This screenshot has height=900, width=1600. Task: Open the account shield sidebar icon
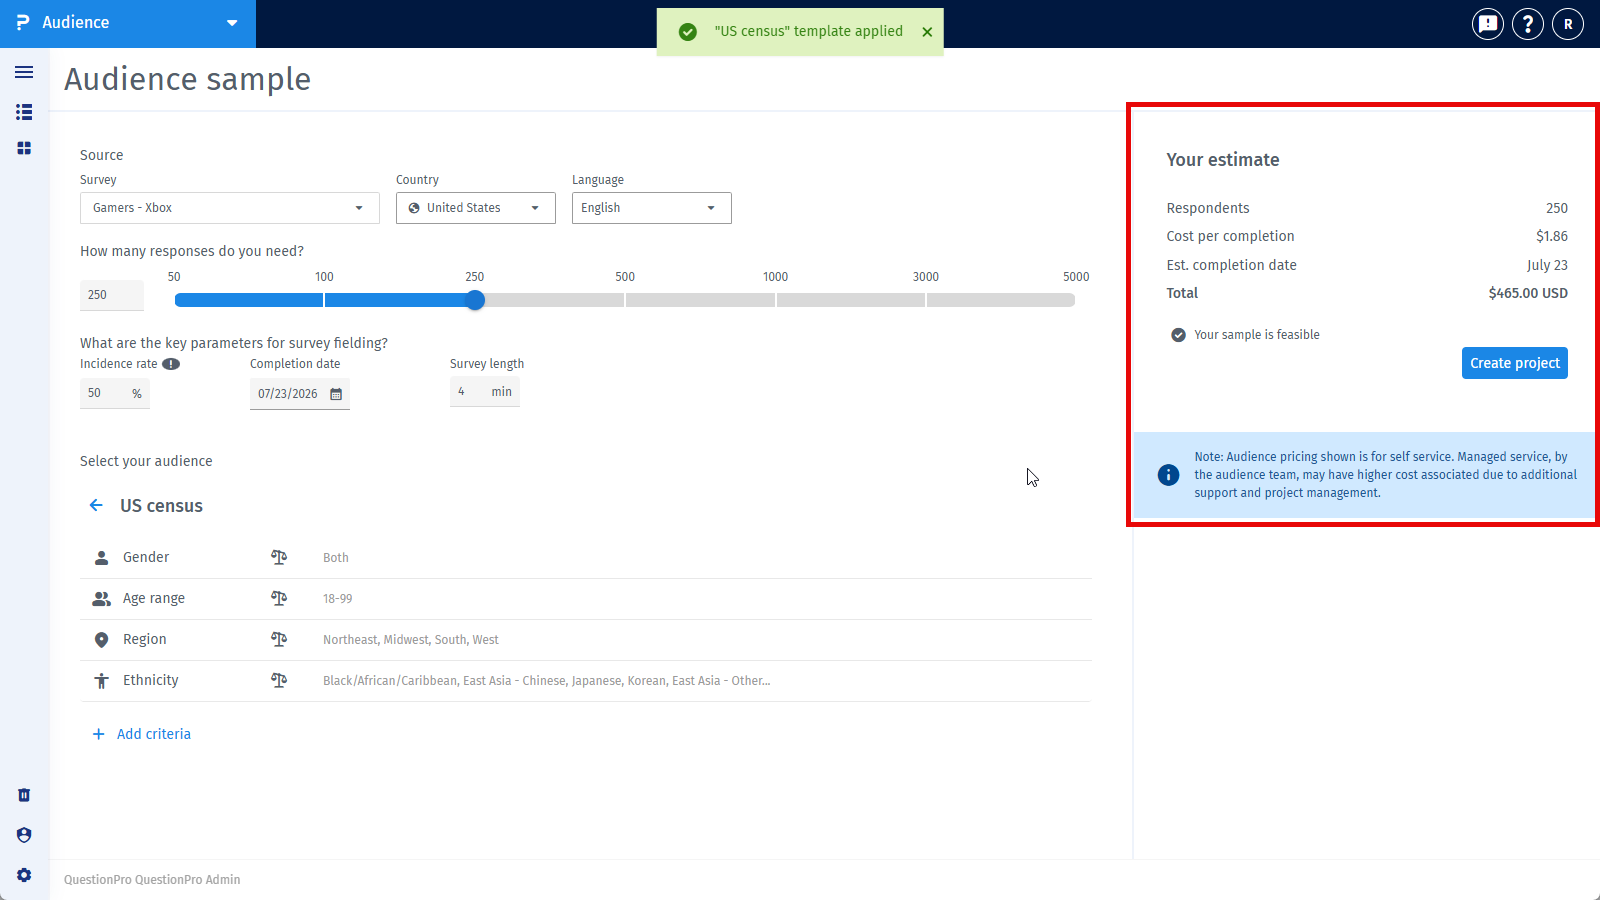point(24,835)
